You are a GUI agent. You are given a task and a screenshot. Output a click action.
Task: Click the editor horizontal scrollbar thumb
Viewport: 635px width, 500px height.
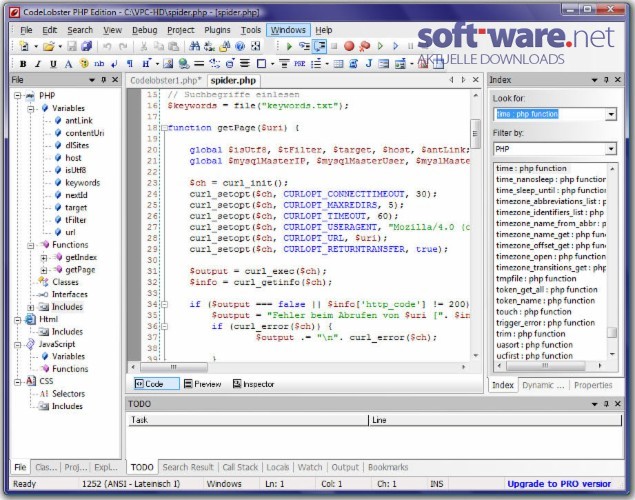click(x=174, y=367)
